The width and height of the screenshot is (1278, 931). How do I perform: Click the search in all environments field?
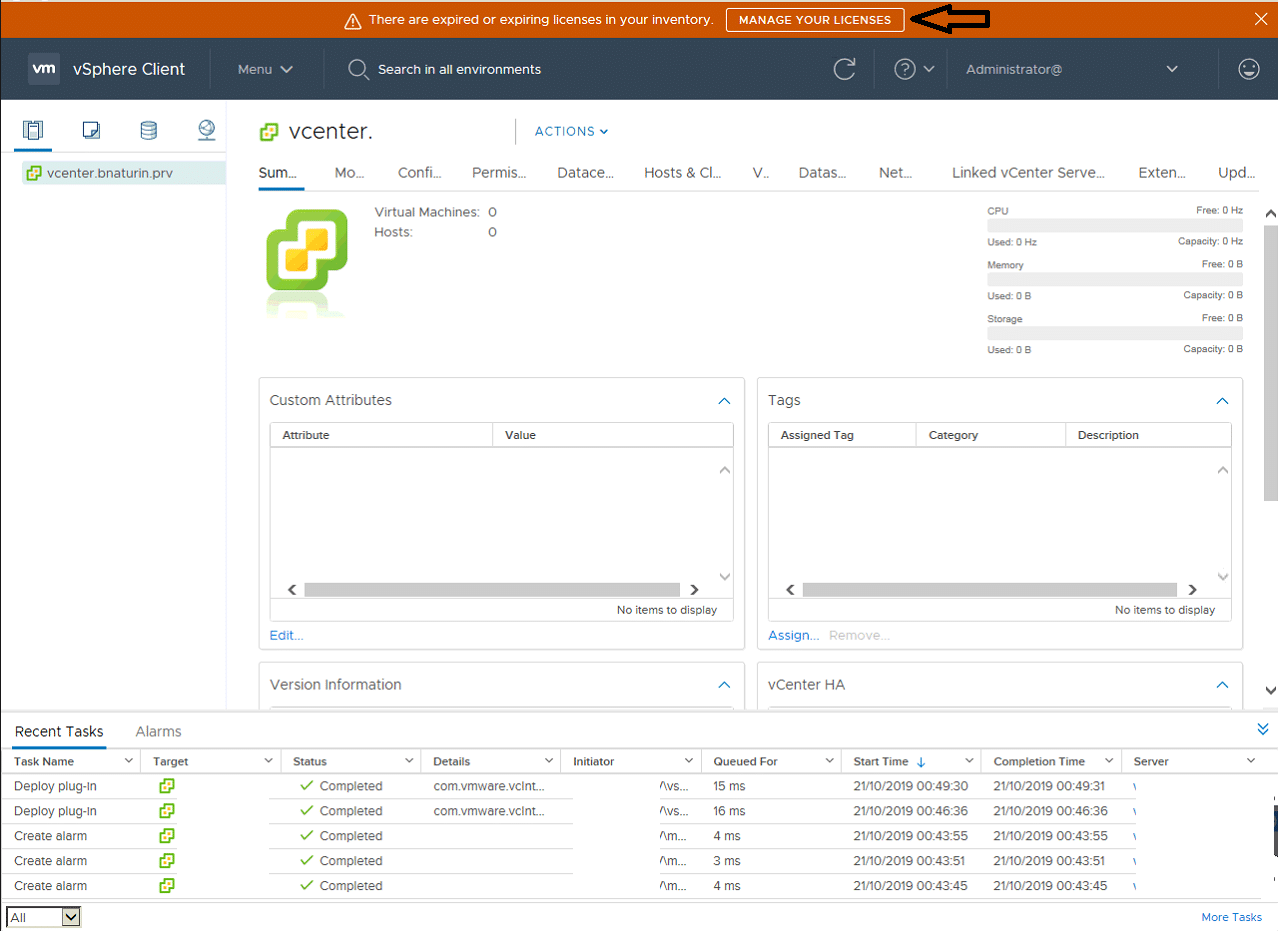pos(459,69)
